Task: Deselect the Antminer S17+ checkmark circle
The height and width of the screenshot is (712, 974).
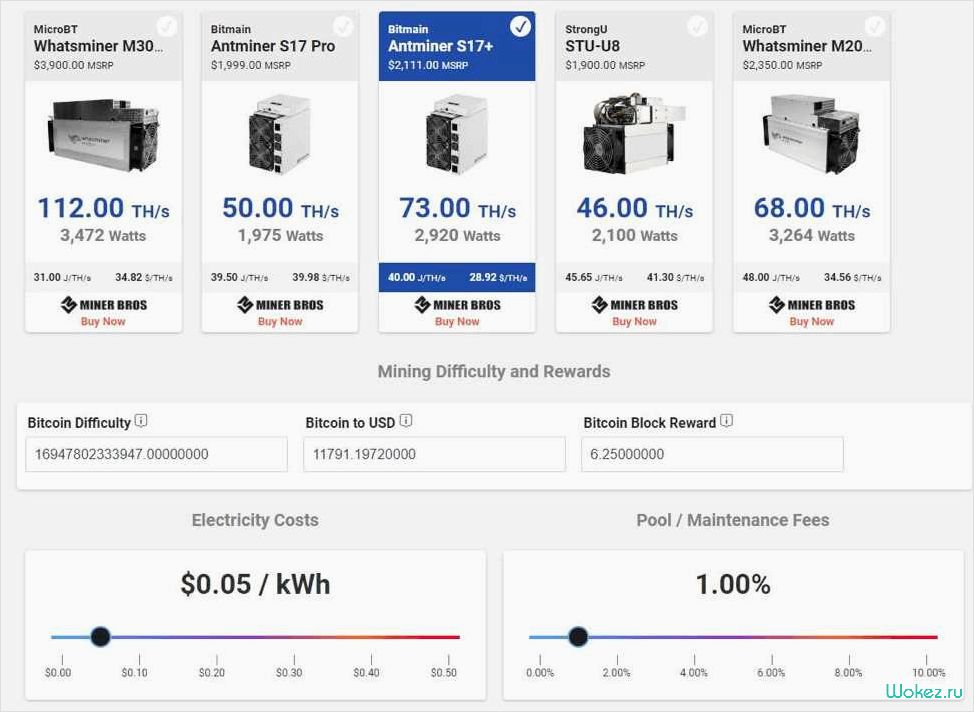Action: click(x=521, y=26)
